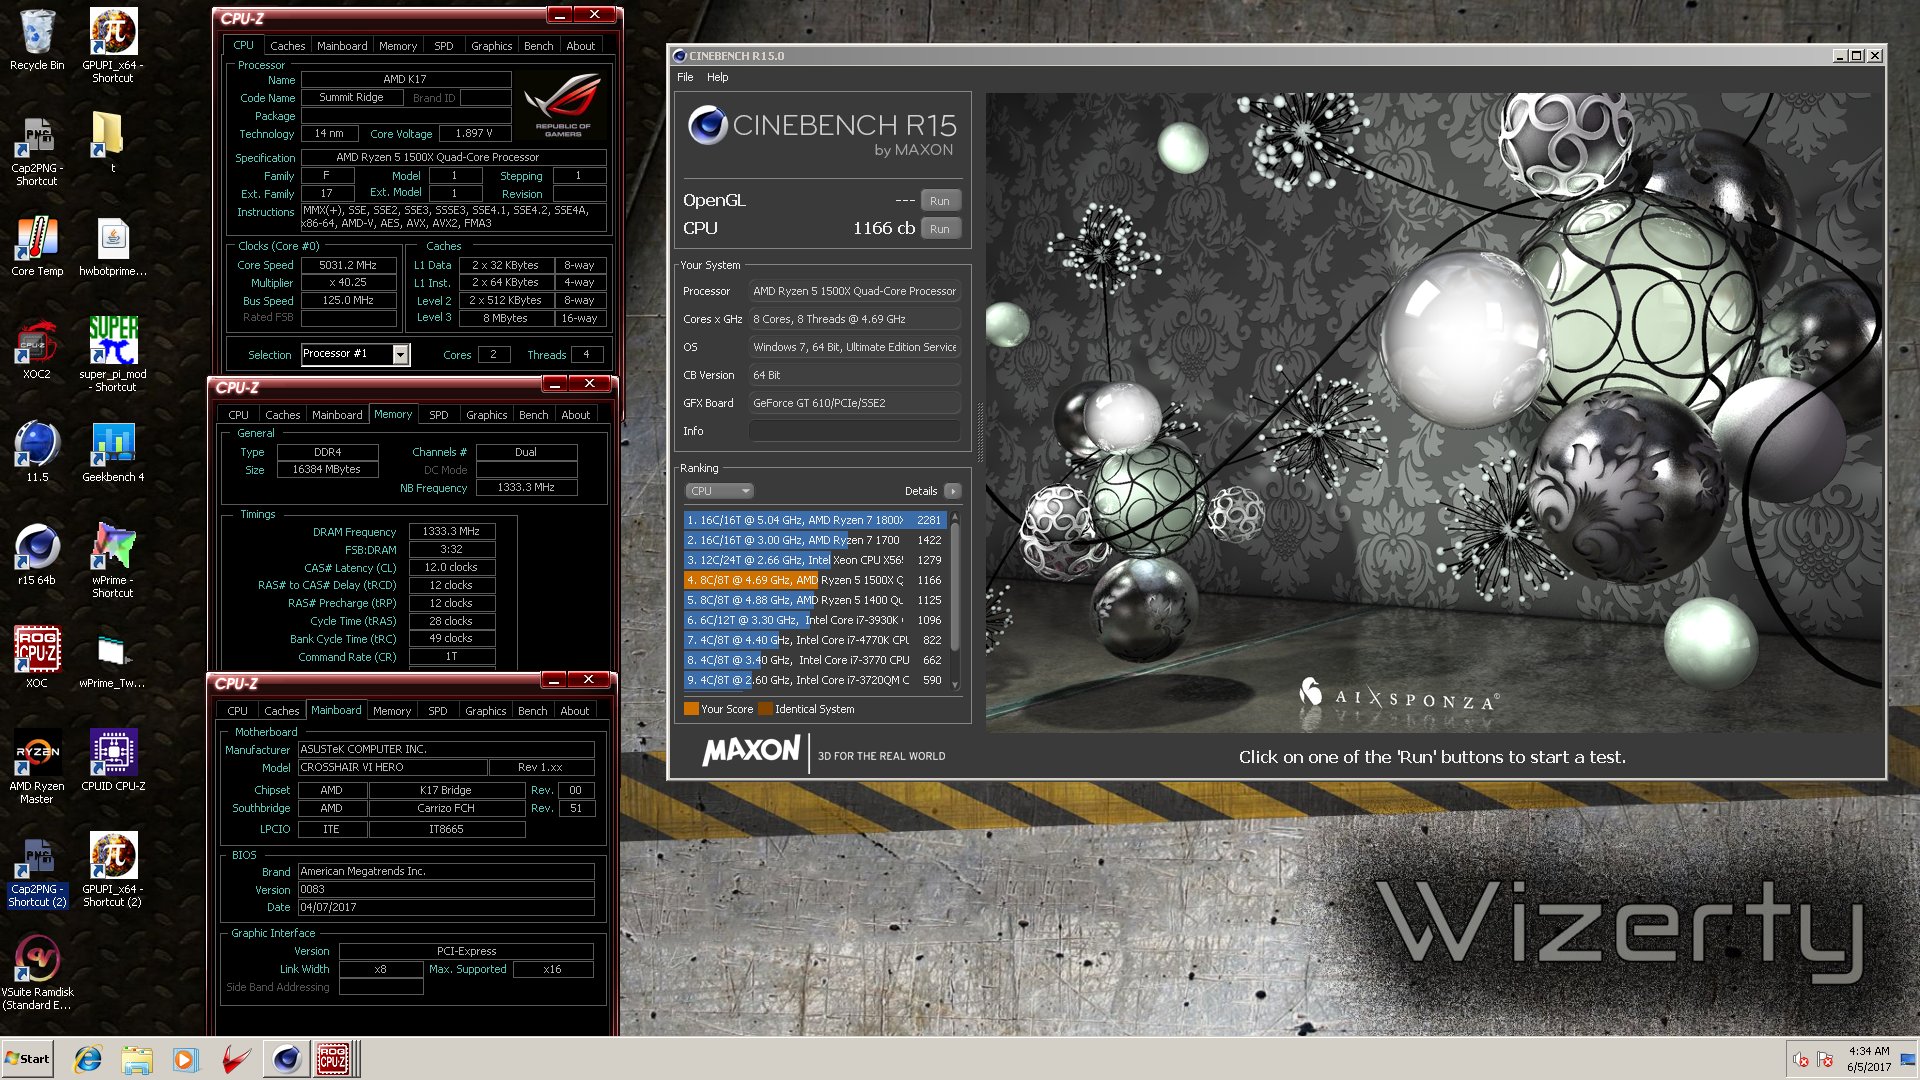Screen dimensions: 1920x1080
Task: Open the Action Center flag tray icon
Action: (x=1825, y=1060)
